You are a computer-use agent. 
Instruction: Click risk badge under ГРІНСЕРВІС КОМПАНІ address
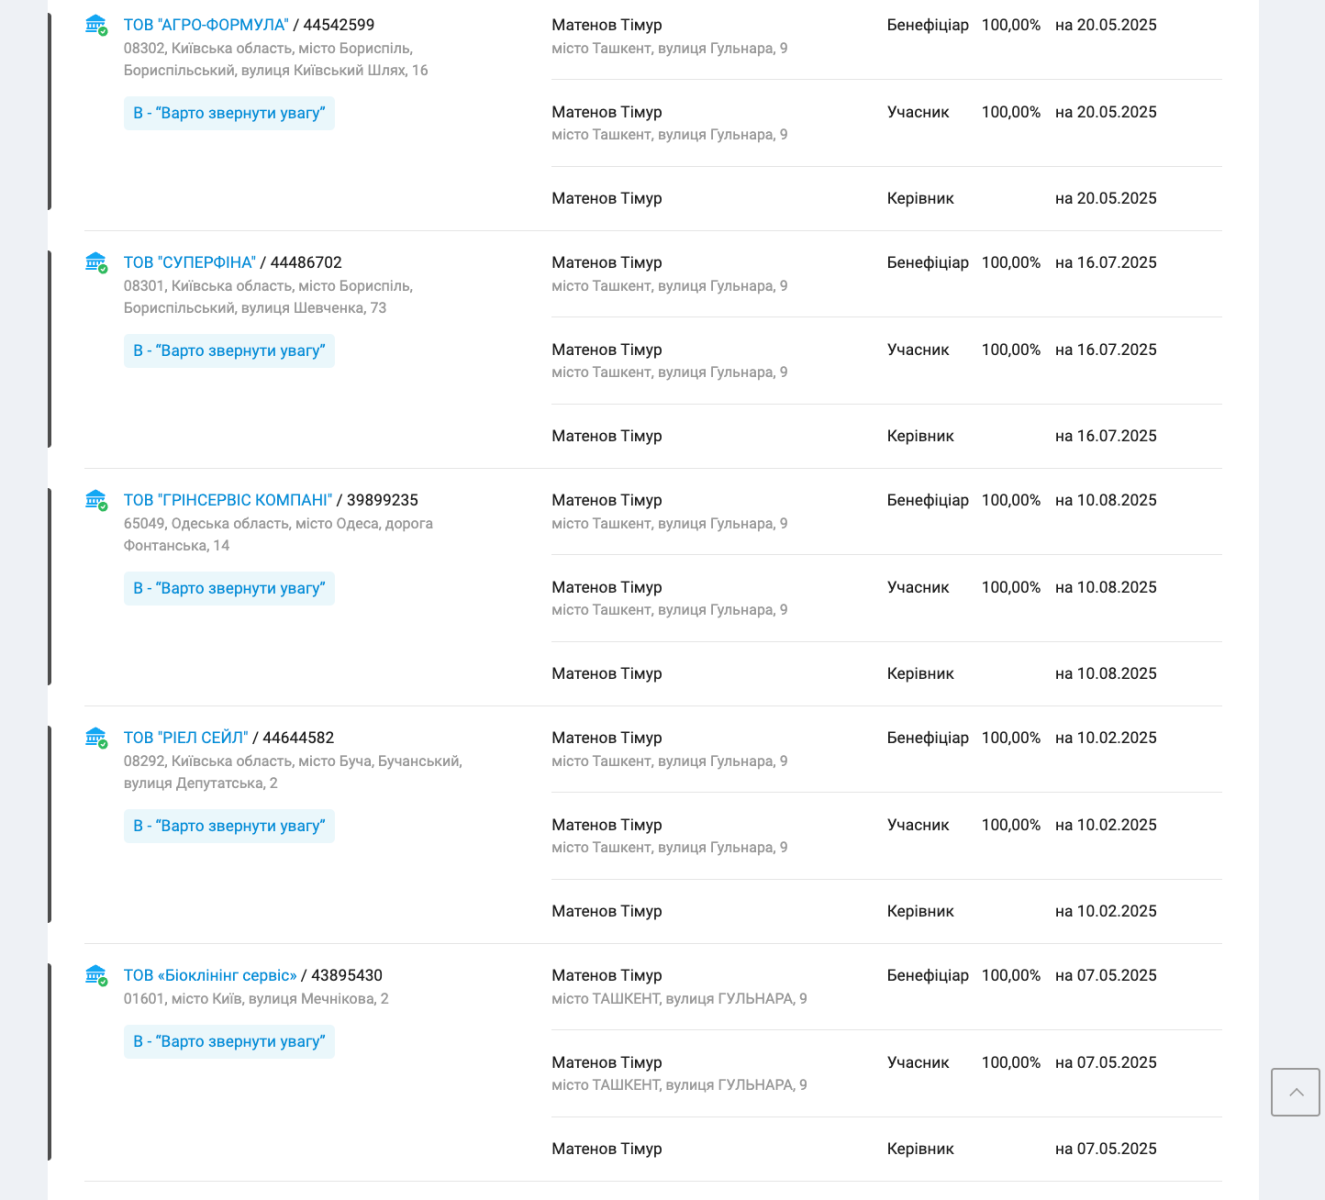pyautogui.click(x=229, y=588)
